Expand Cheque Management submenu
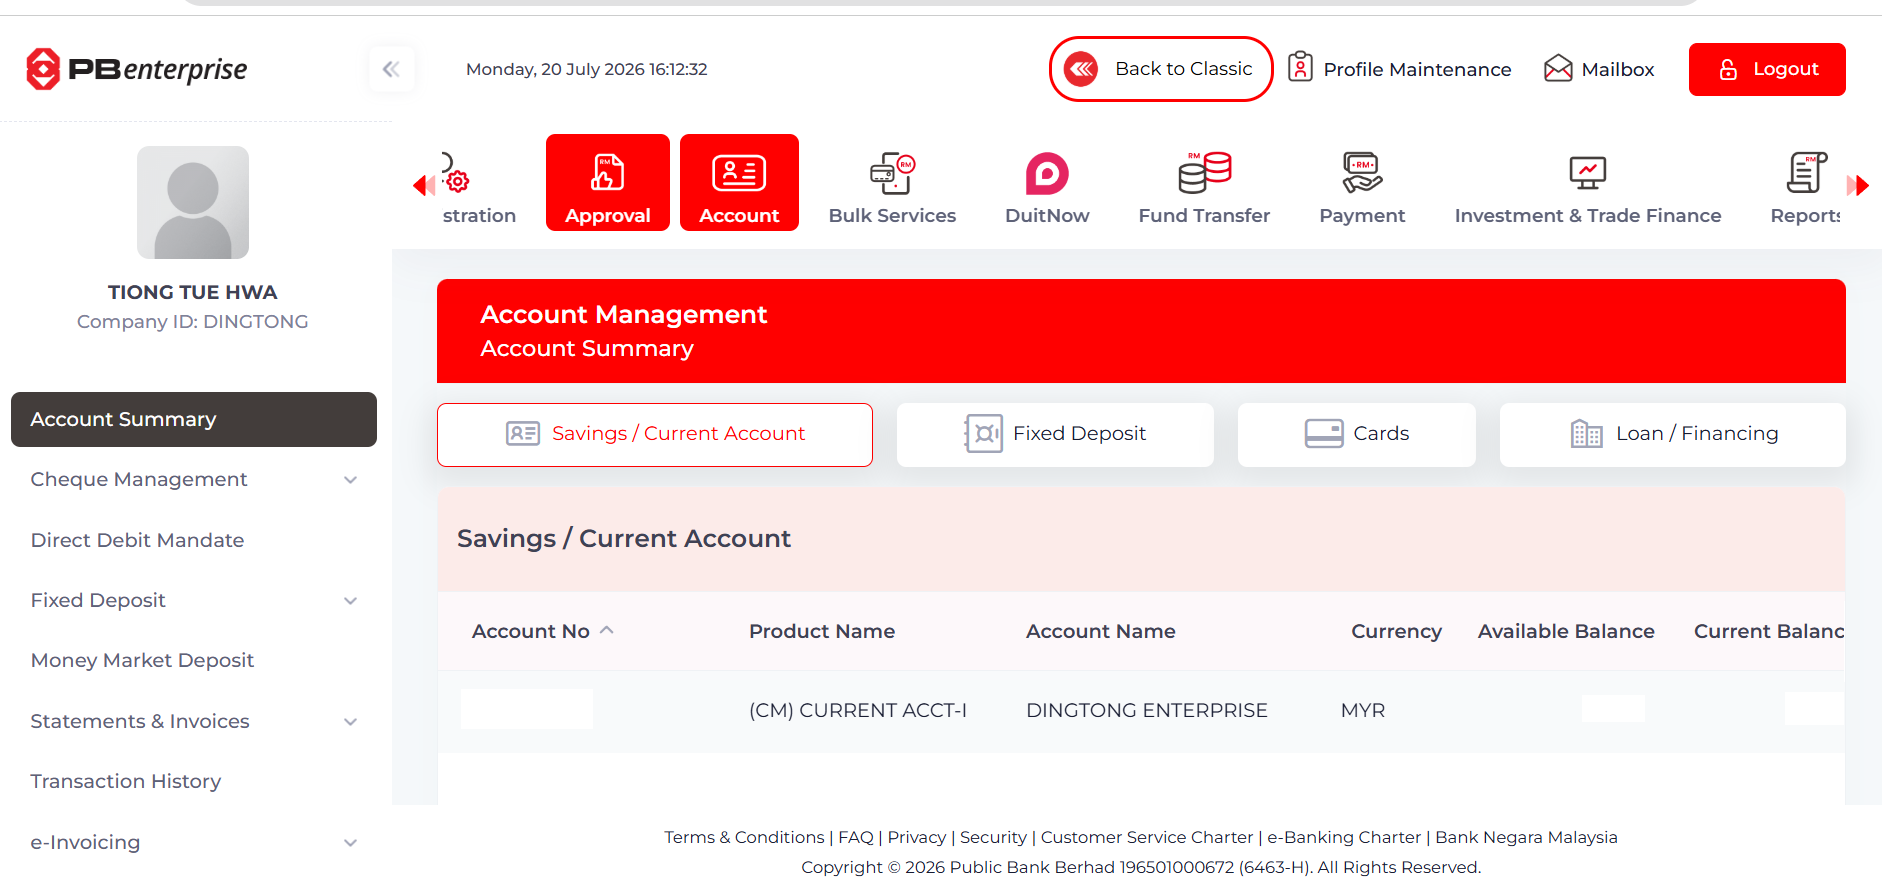1882x886 pixels. tap(350, 480)
